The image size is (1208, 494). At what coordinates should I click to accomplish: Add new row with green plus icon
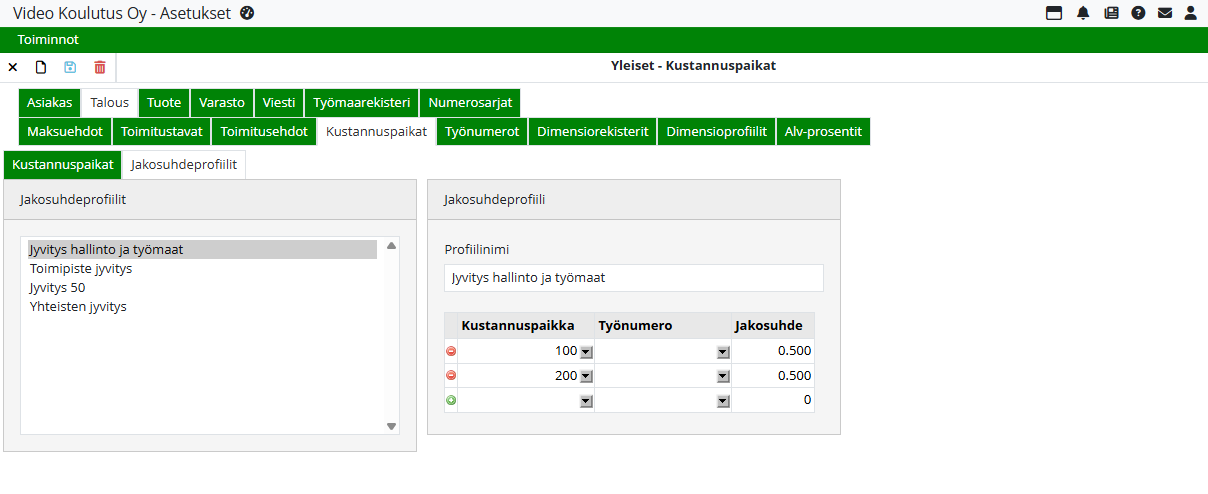click(451, 400)
